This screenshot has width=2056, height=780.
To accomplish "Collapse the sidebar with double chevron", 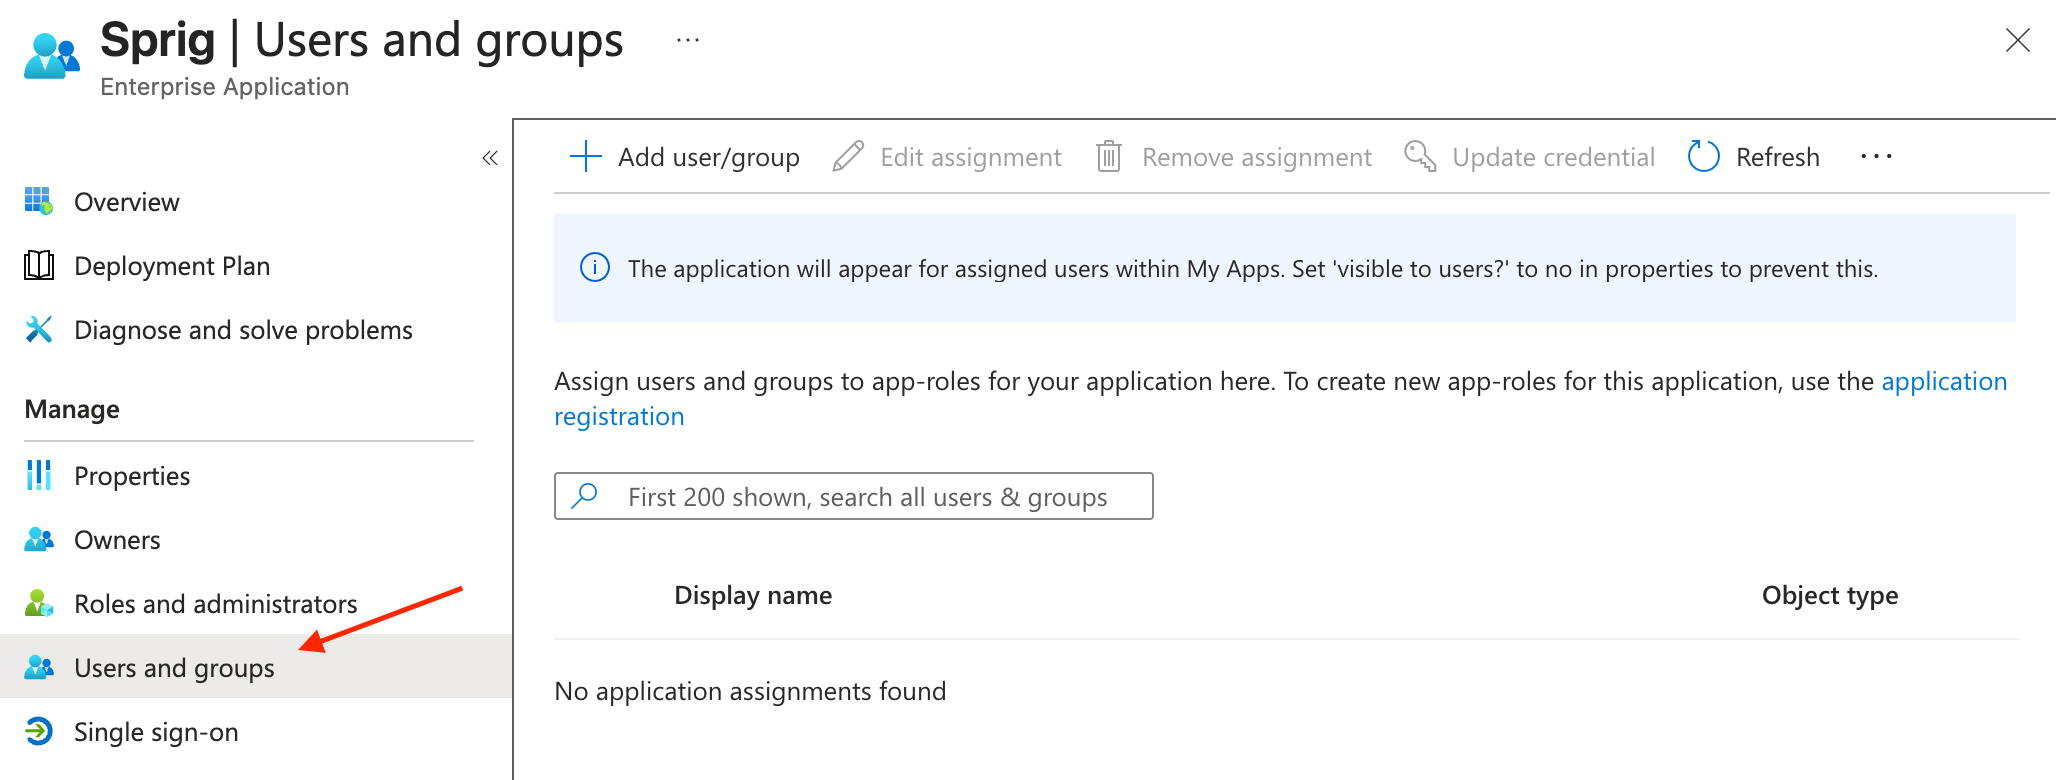I will (x=490, y=158).
